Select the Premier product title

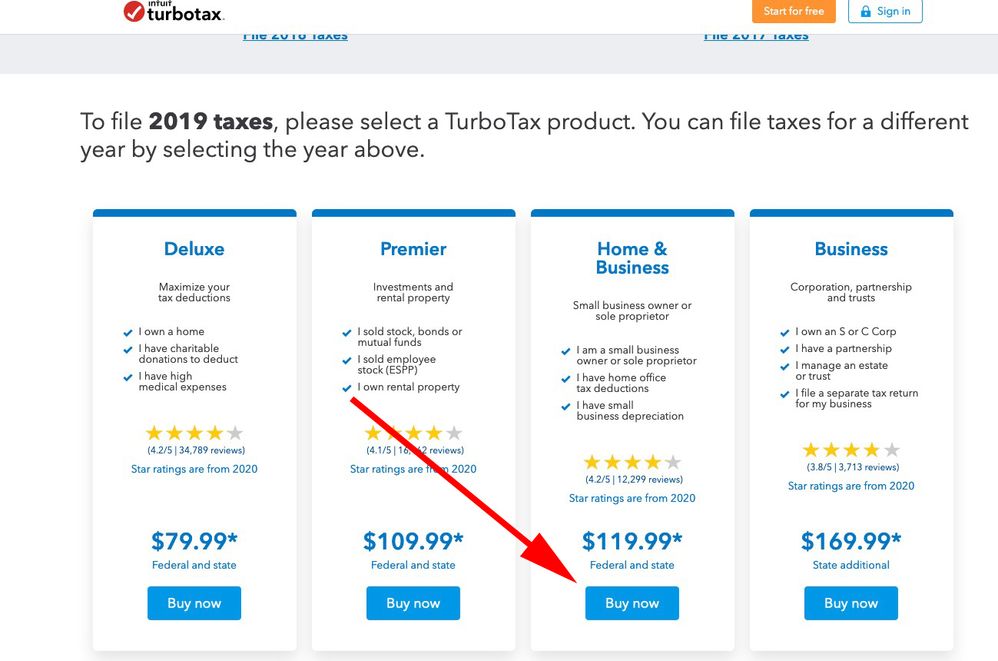pos(413,249)
